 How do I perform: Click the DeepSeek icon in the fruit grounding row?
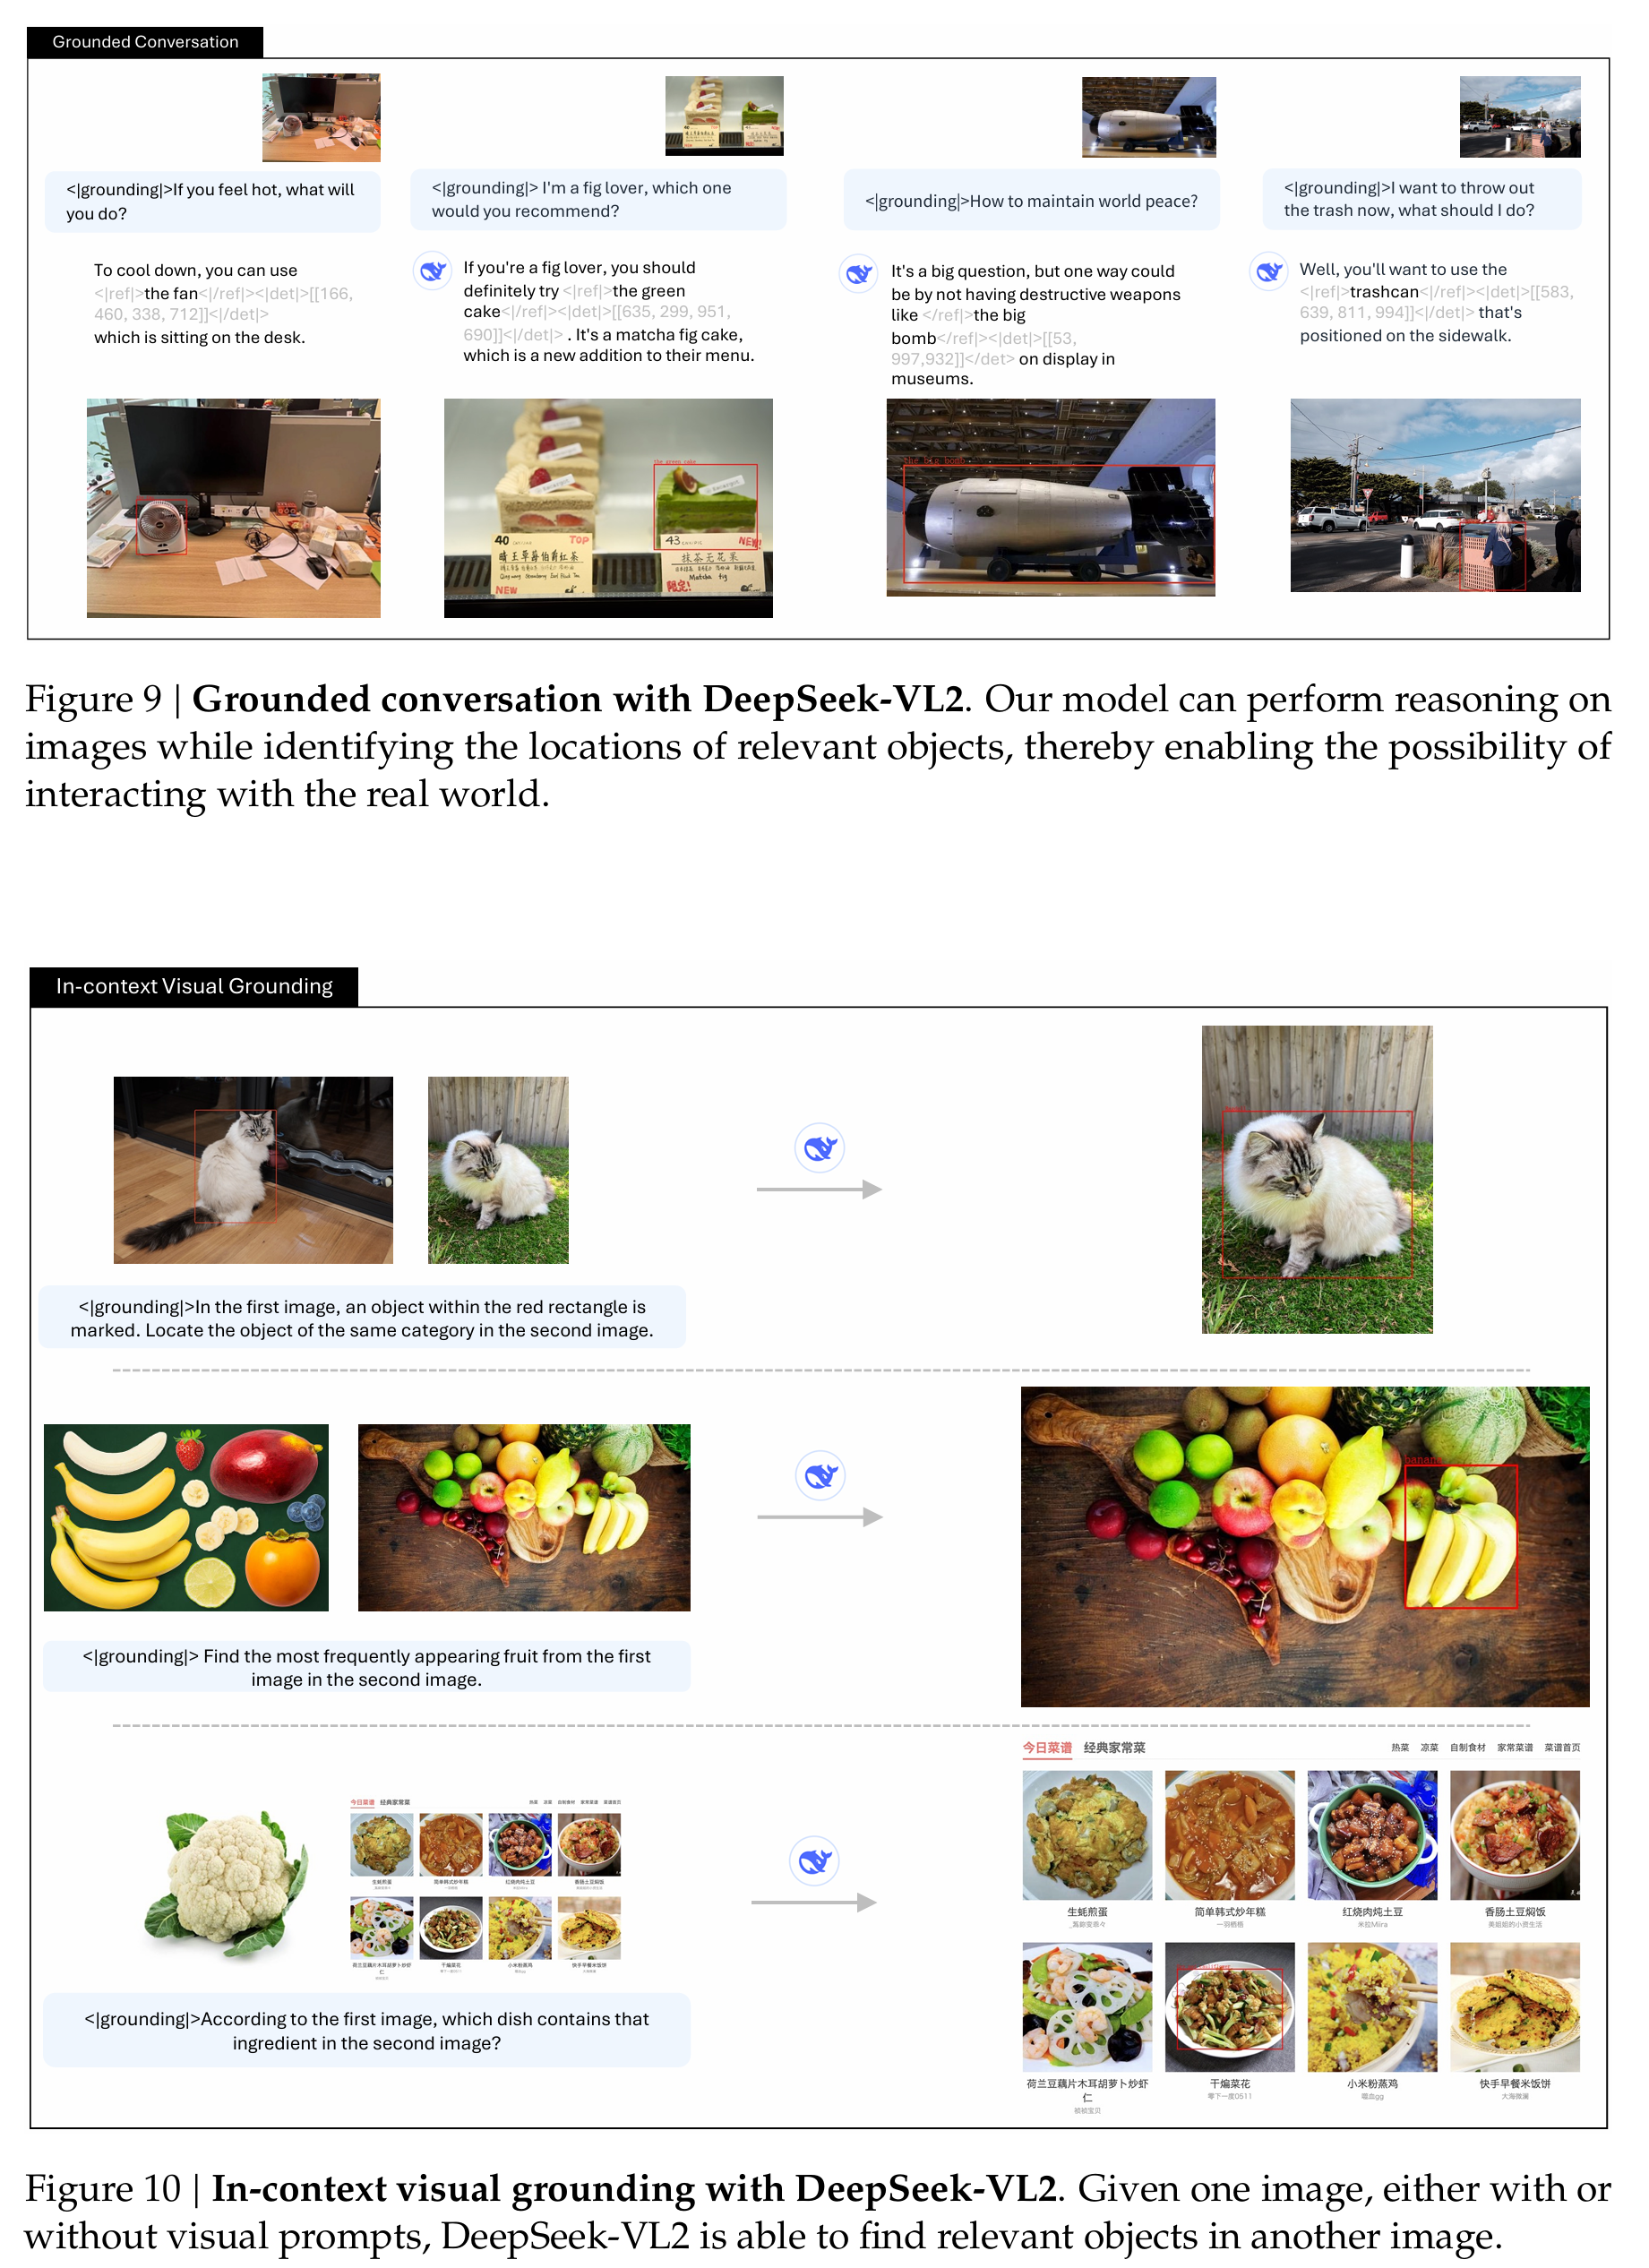(821, 1475)
